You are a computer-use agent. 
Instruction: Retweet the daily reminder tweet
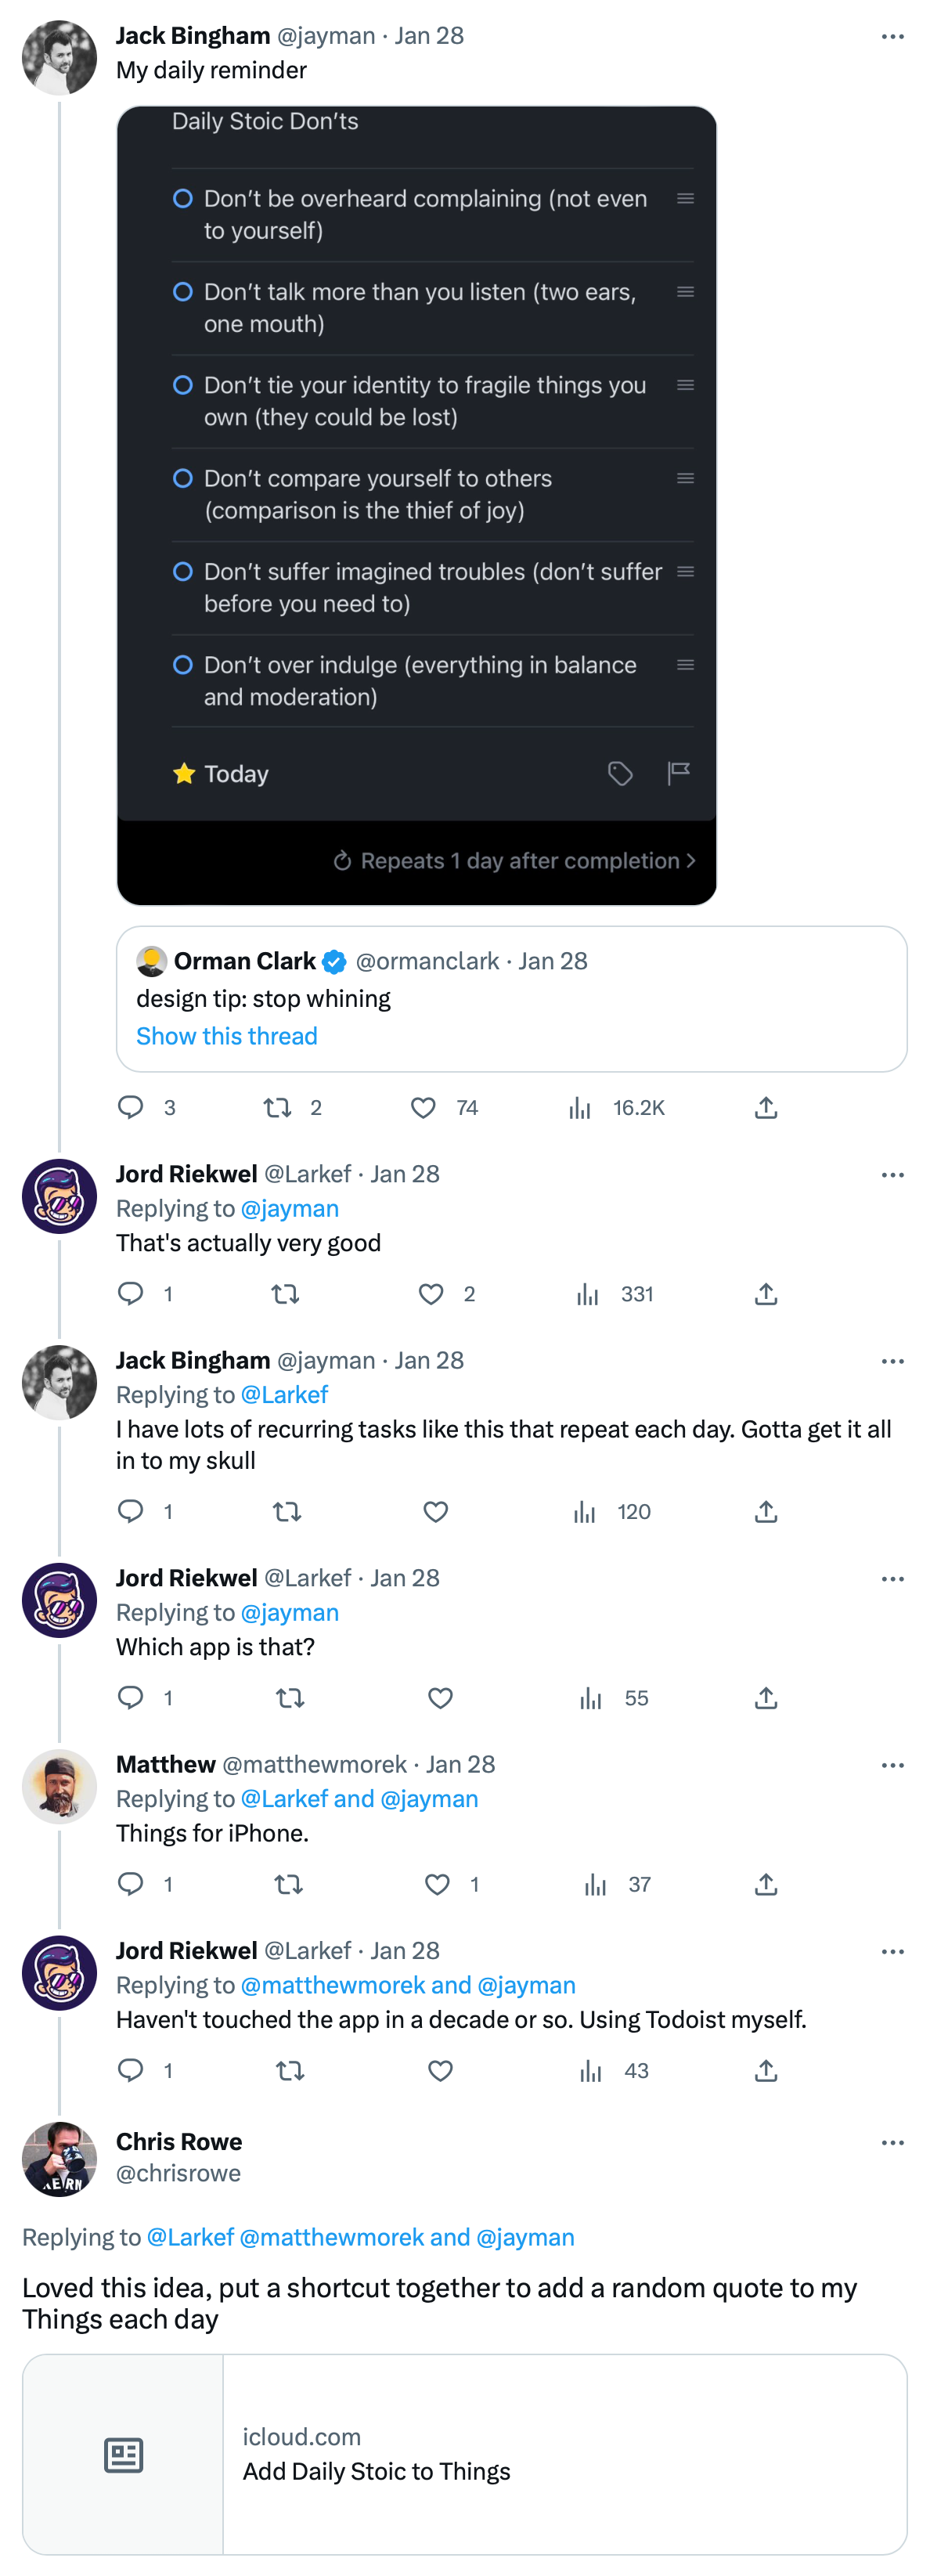click(x=277, y=1107)
